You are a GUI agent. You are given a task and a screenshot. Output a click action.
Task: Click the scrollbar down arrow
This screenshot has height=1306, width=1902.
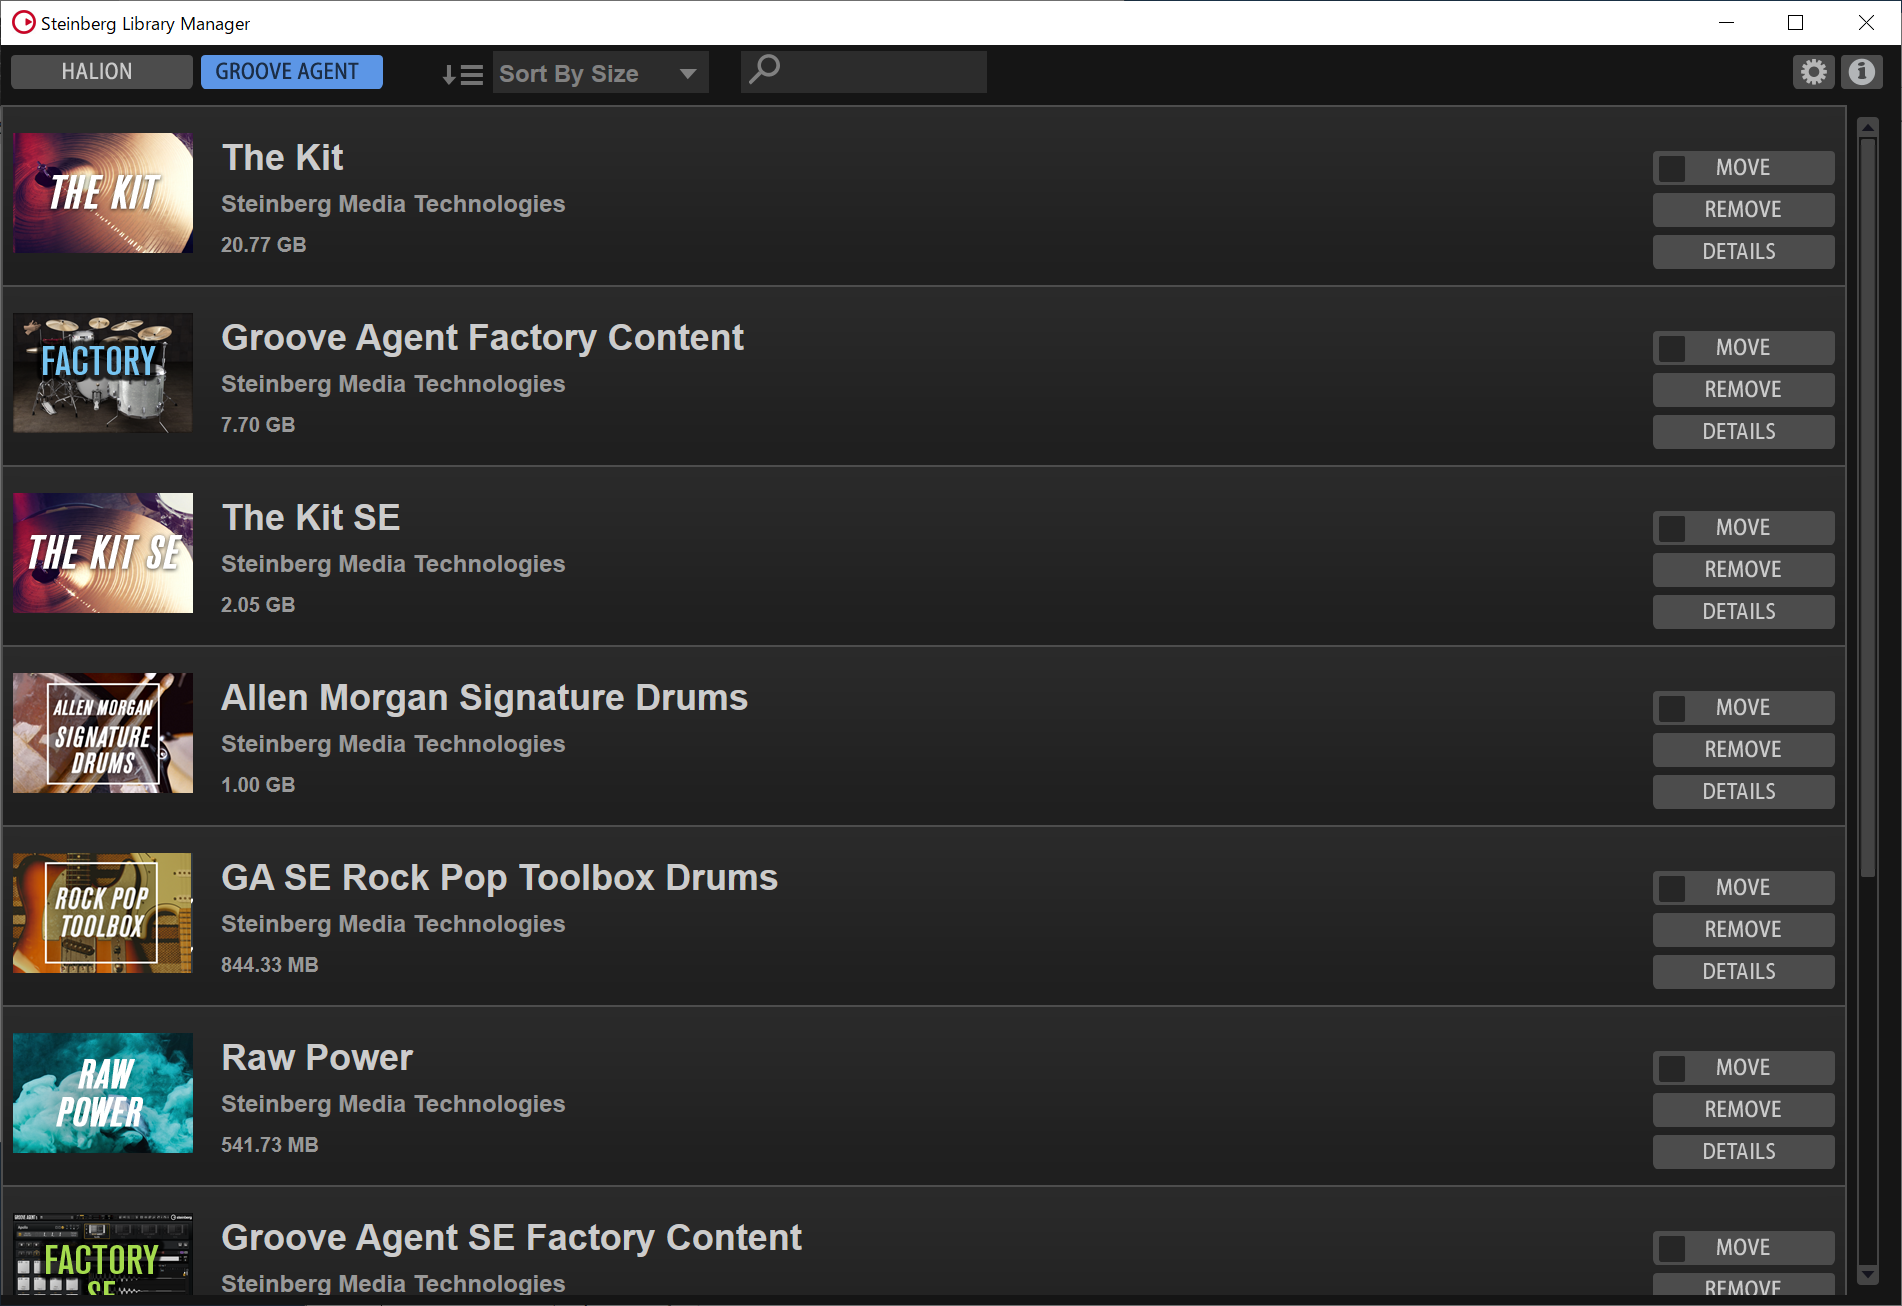pyautogui.click(x=1867, y=1274)
